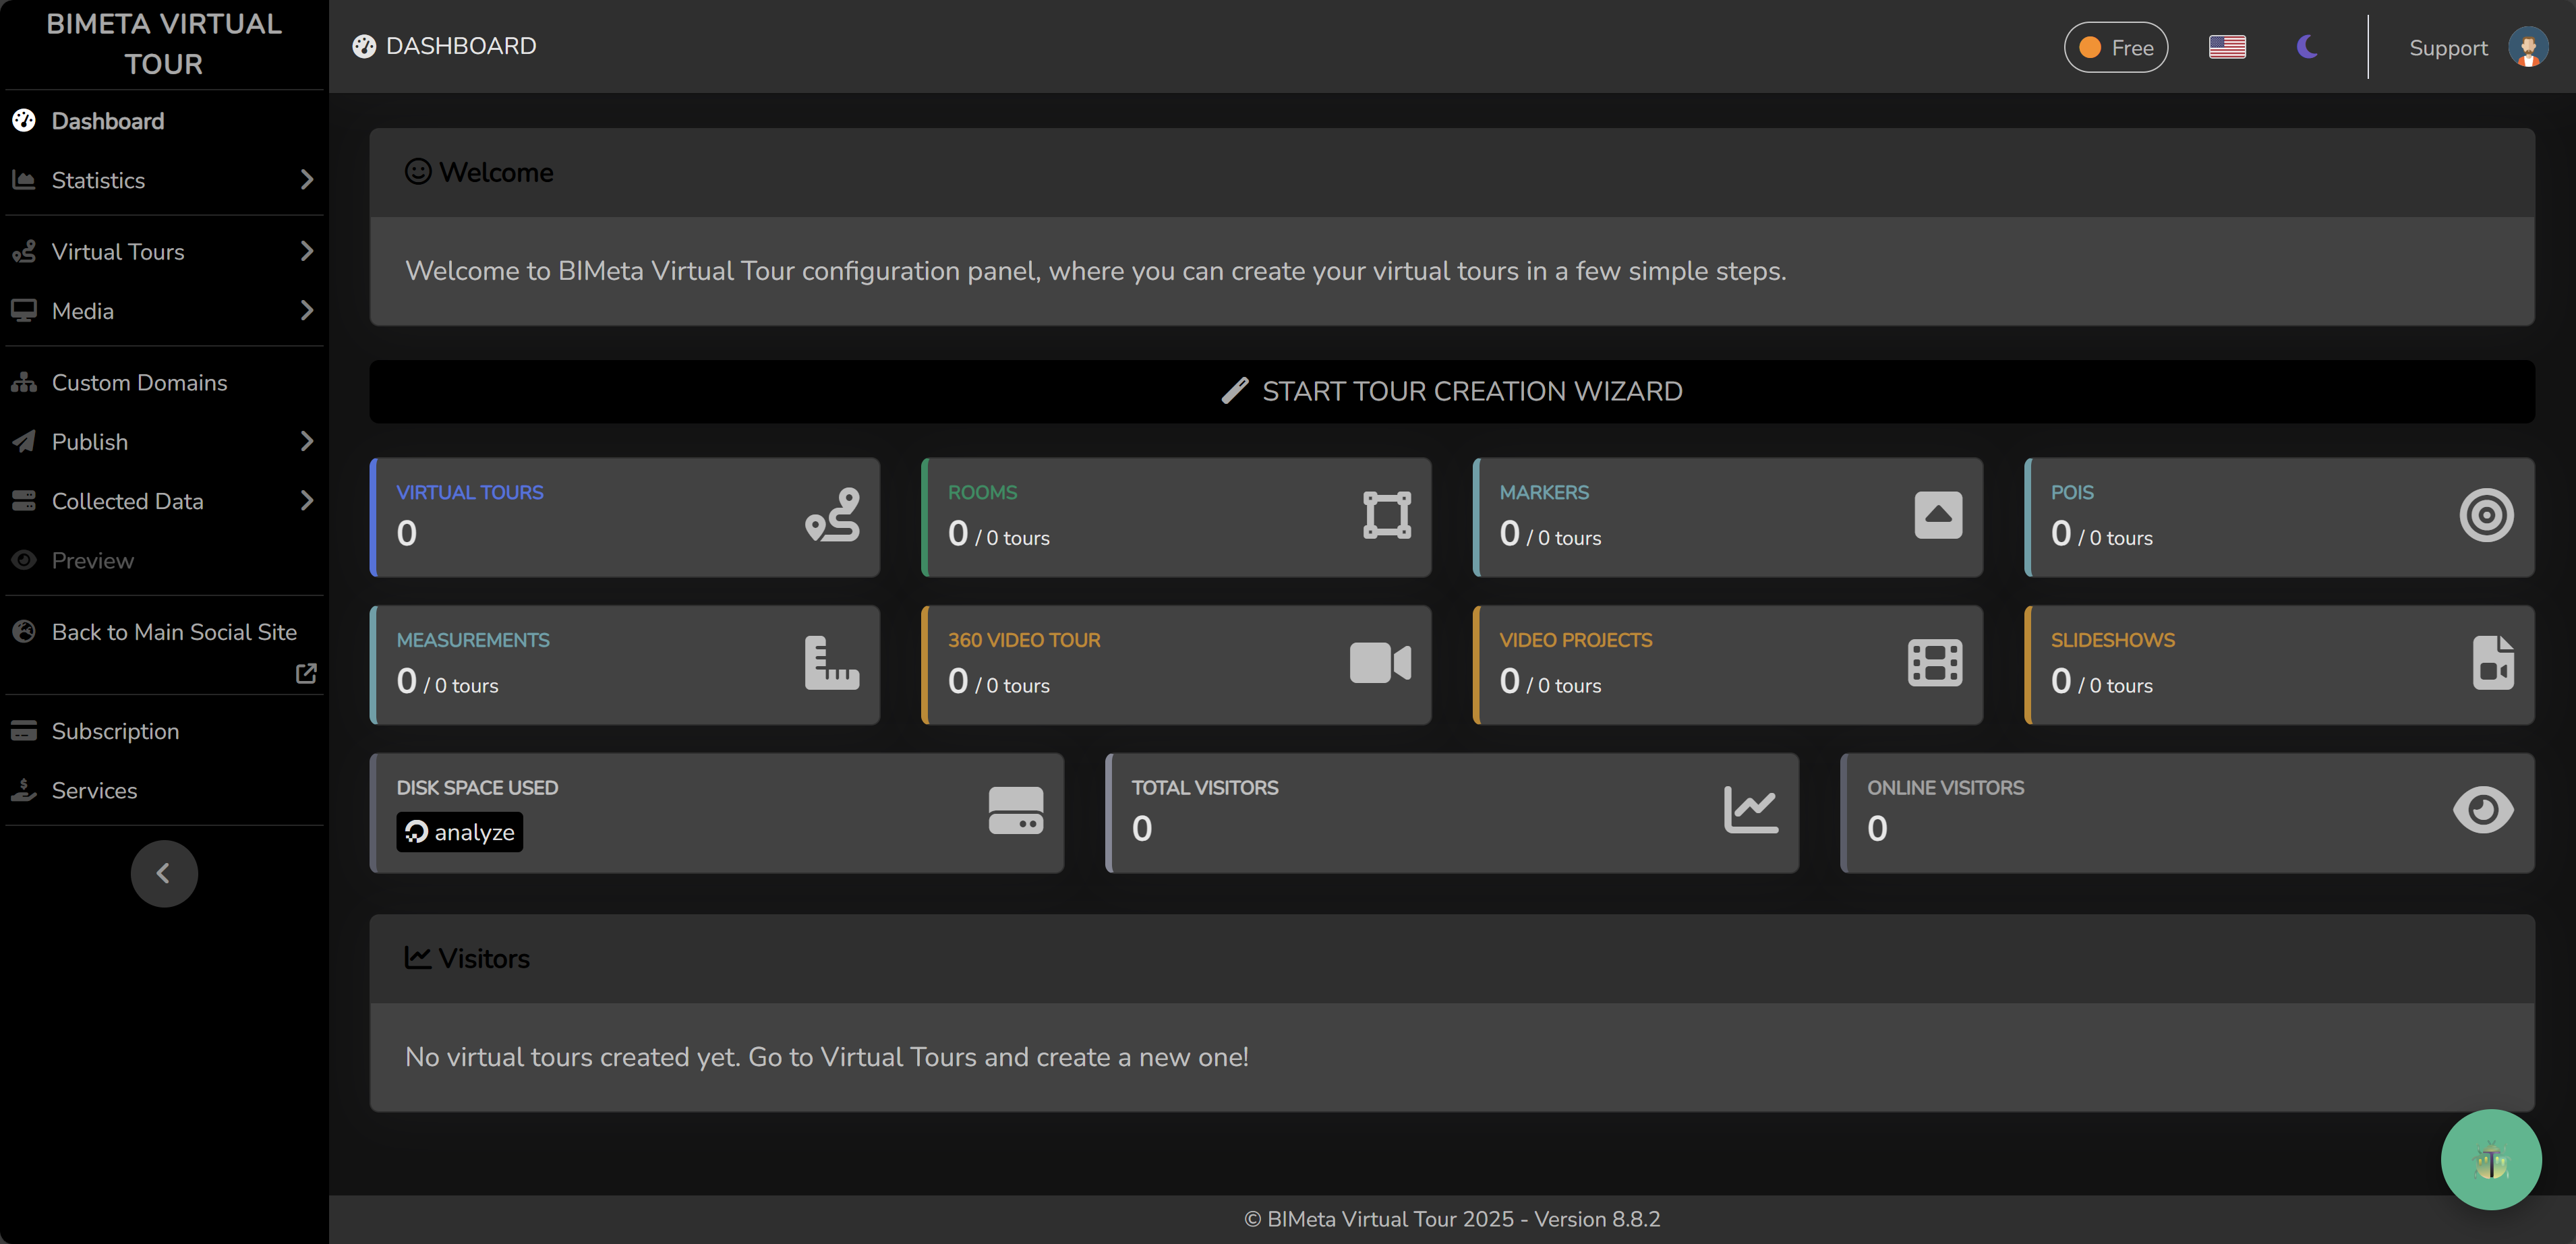The width and height of the screenshot is (2576, 1244).
Task: Click the Video Projects film icon
Action: tap(1935, 663)
